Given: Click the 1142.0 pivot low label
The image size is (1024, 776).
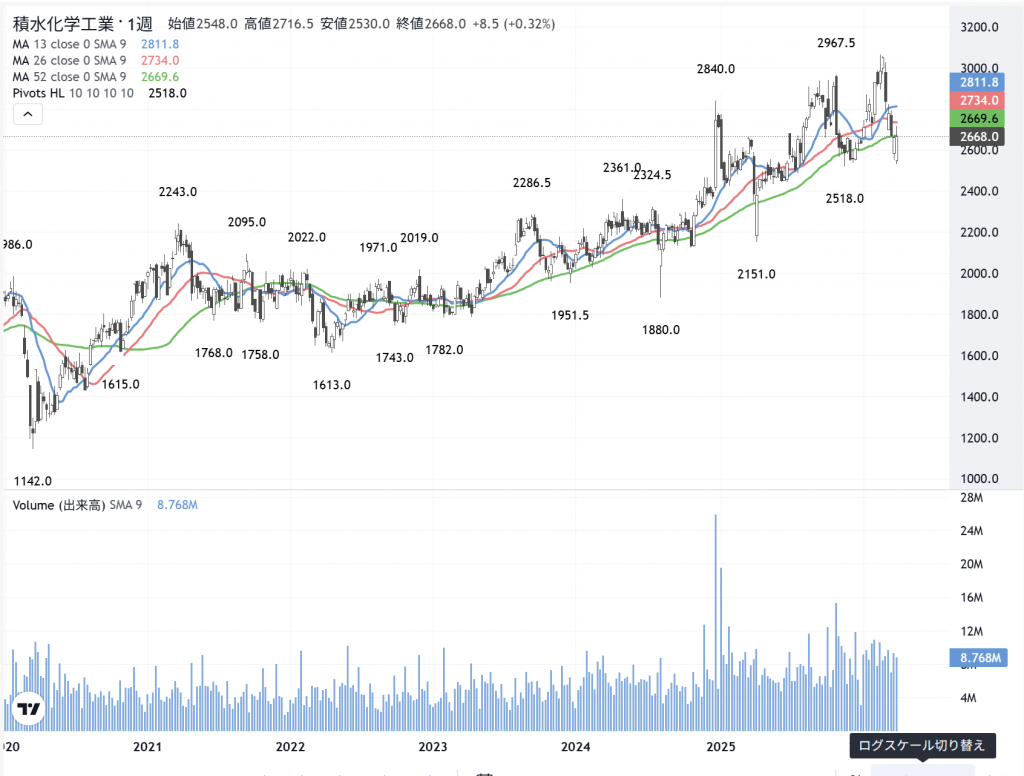Looking at the screenshot, I should 33,481.
